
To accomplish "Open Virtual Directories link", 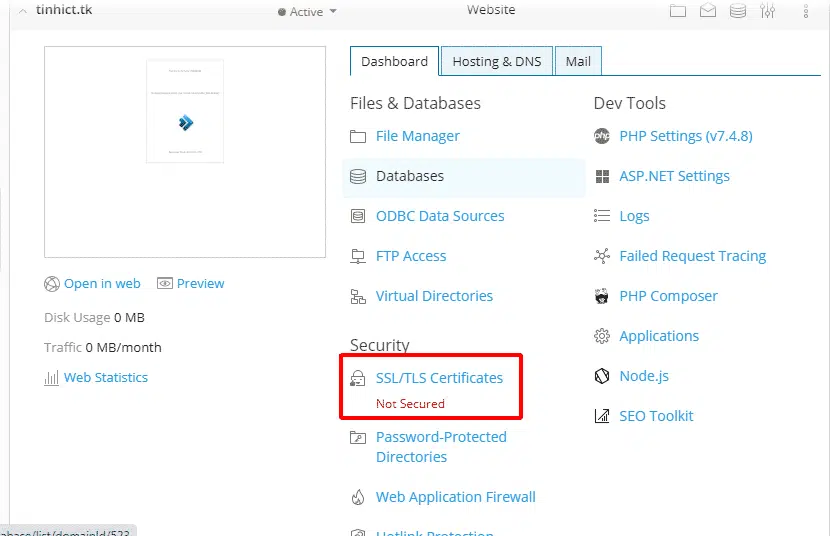I will (434, 296).
